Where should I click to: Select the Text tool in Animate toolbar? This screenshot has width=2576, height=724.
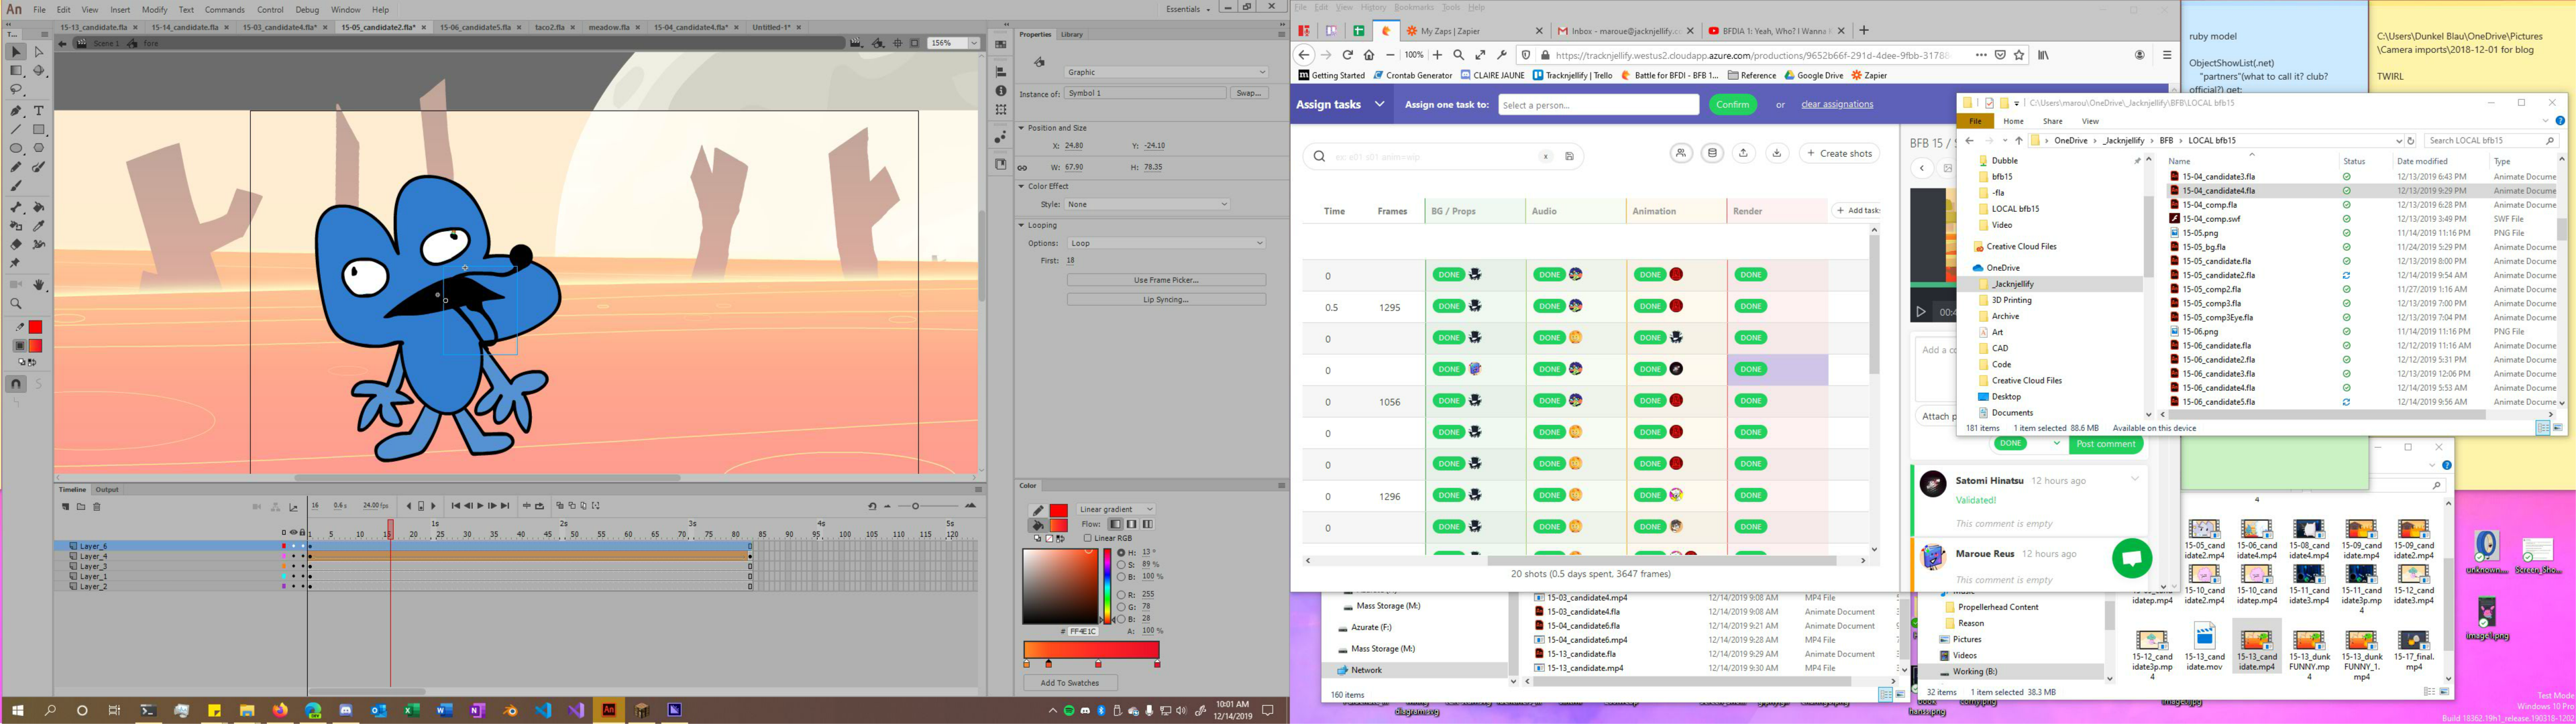pyautogui.click(x=39, y=111)
